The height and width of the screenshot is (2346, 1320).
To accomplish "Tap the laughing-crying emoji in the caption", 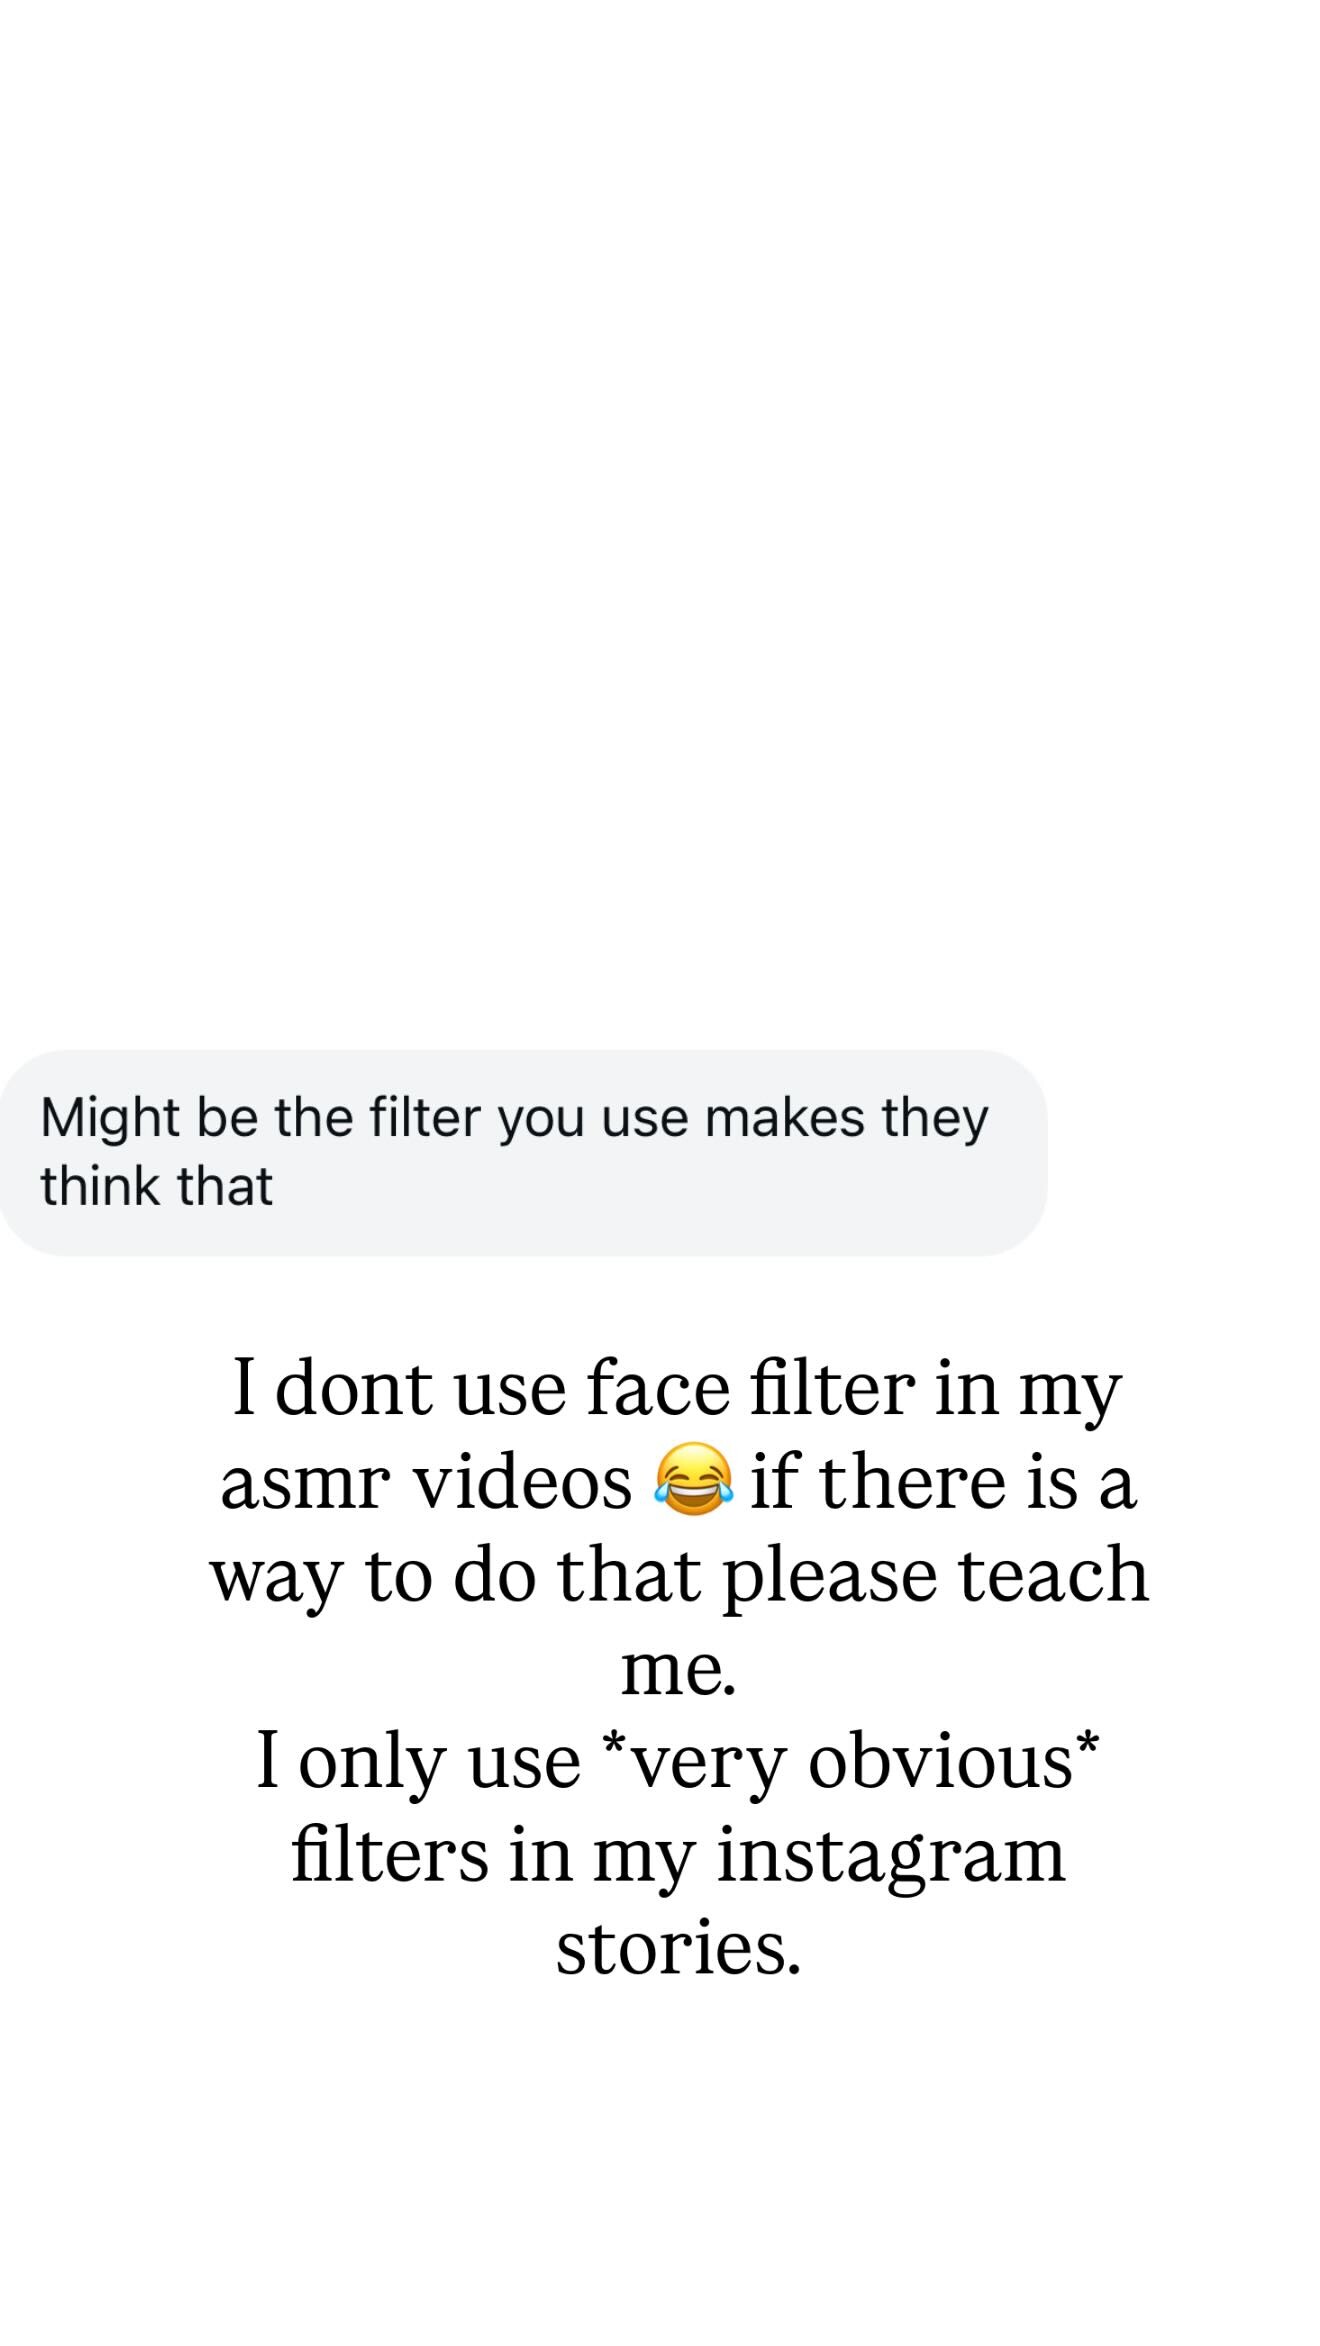I will click(x=693, y=1480).
